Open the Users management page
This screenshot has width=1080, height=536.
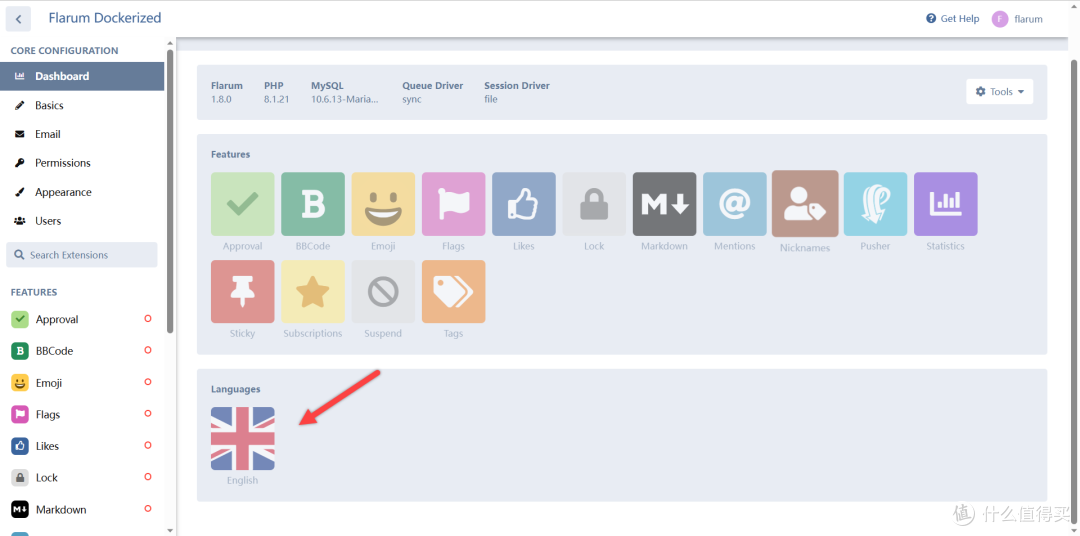[x=82, y=221]
